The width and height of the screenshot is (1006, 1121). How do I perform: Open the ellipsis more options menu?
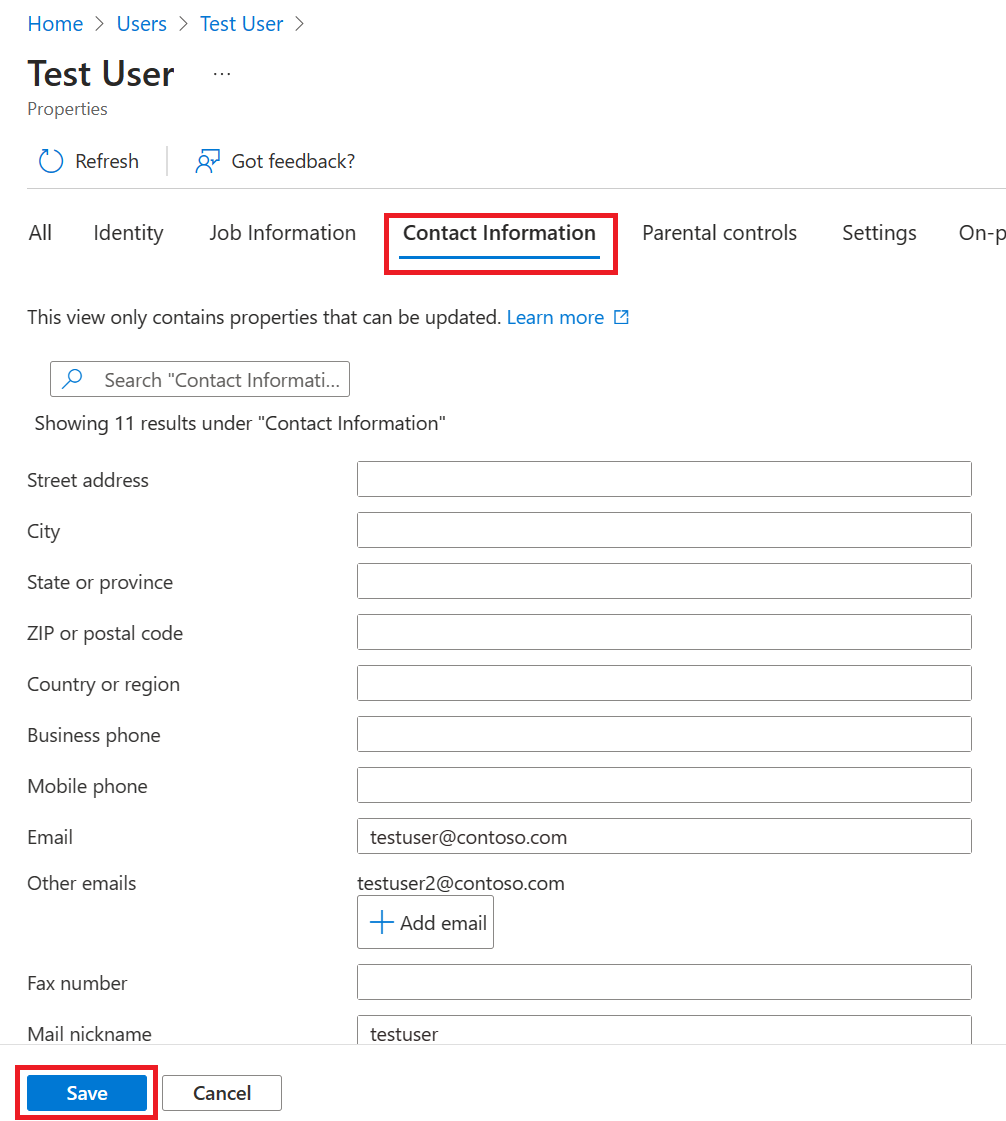222,74
